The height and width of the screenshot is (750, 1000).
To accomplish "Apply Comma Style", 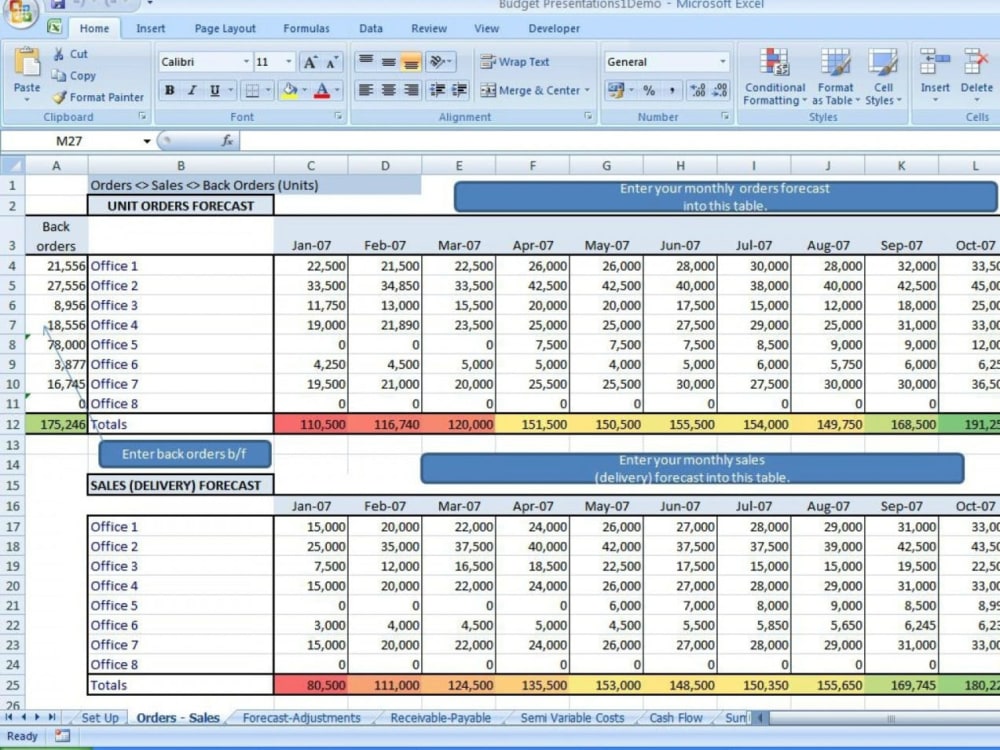I will click(672, 91).
